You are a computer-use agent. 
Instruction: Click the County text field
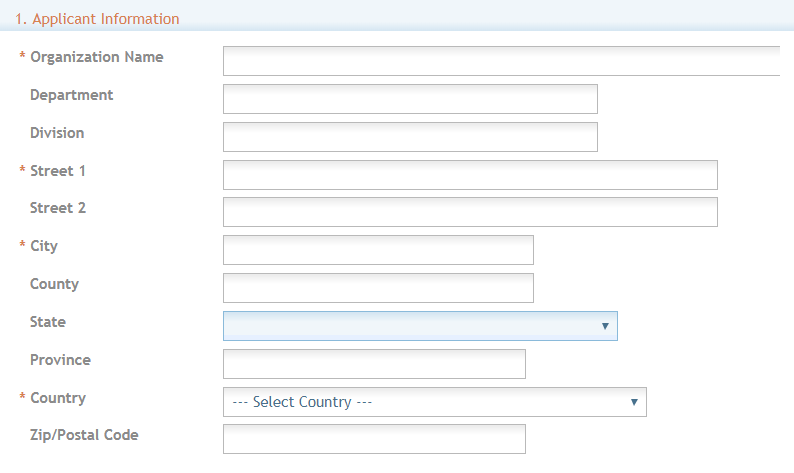coord(378,288)
